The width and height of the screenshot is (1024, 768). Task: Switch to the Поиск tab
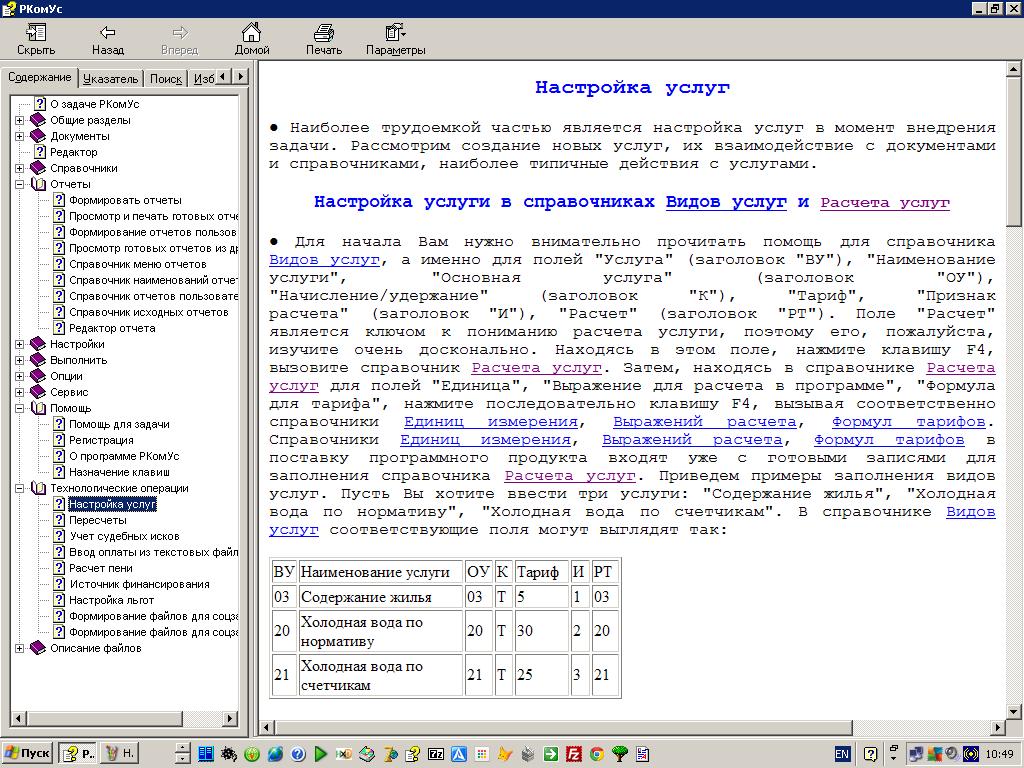tap(166, 78)
